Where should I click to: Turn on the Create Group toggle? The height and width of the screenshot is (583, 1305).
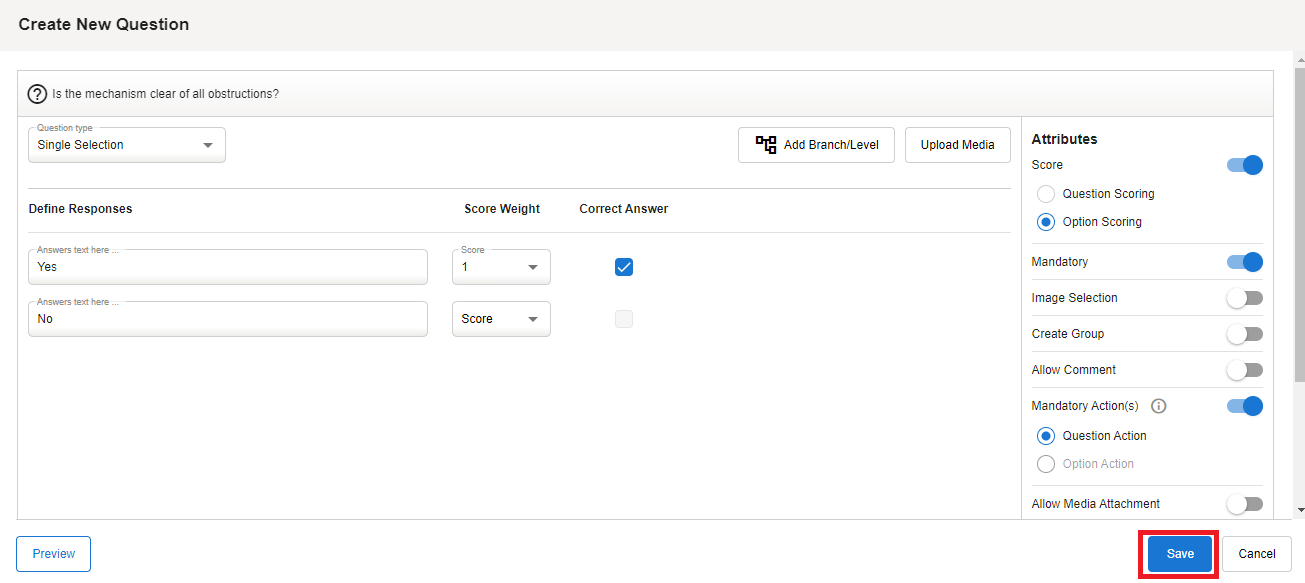tap(1245, 334)
